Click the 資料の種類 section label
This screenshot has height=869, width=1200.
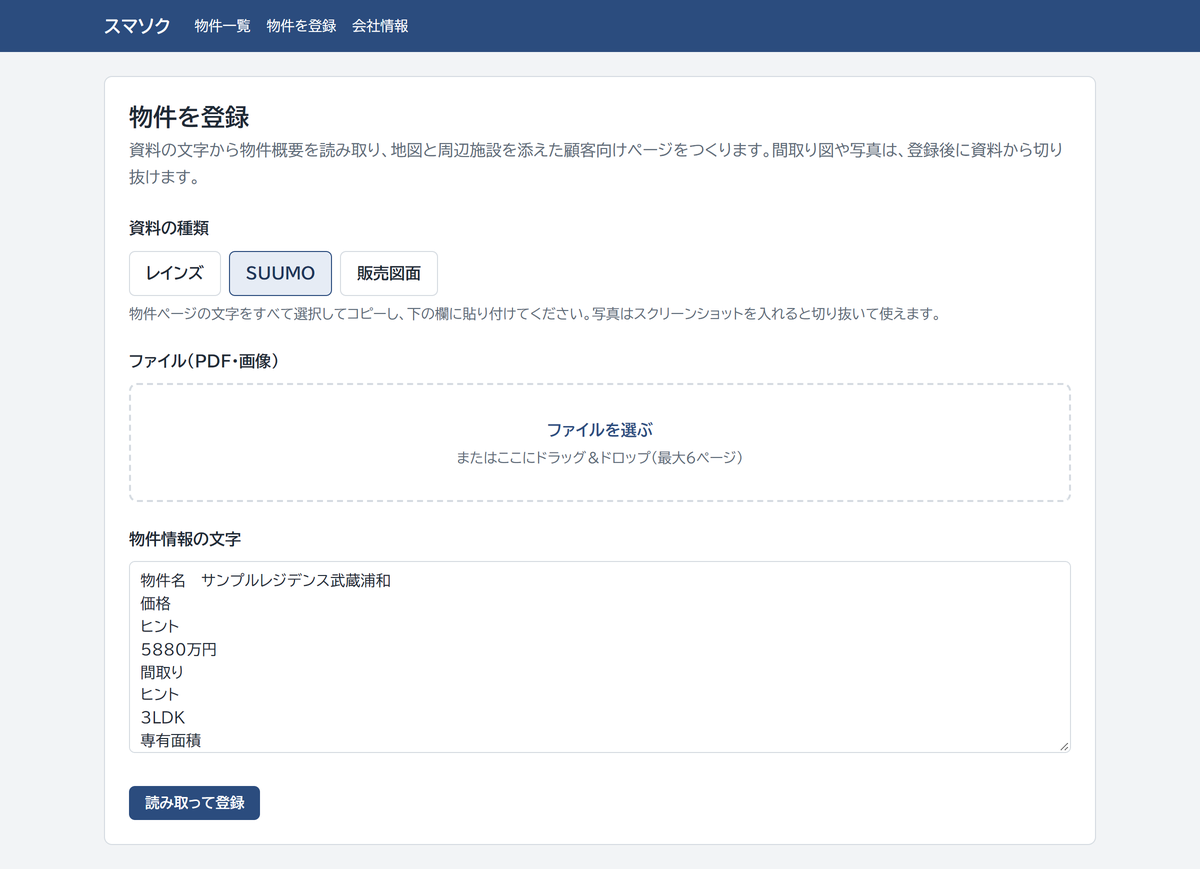click(x=169, y=227)
